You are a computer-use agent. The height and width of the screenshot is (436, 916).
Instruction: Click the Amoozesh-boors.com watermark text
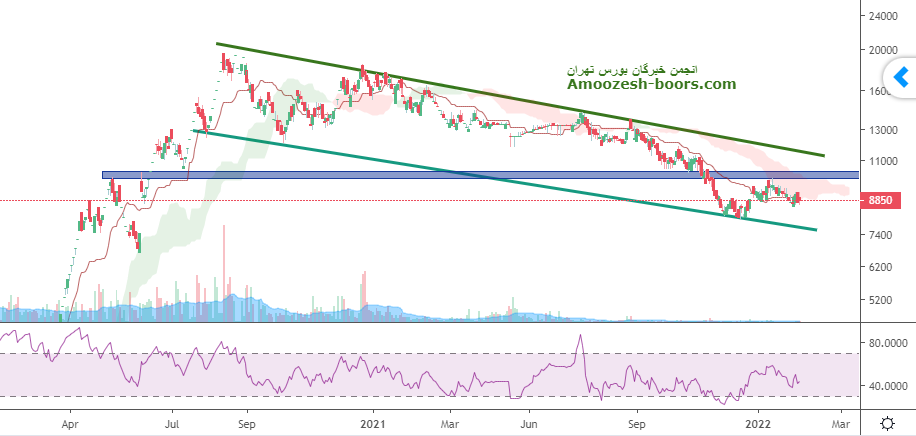coord(651,84)
